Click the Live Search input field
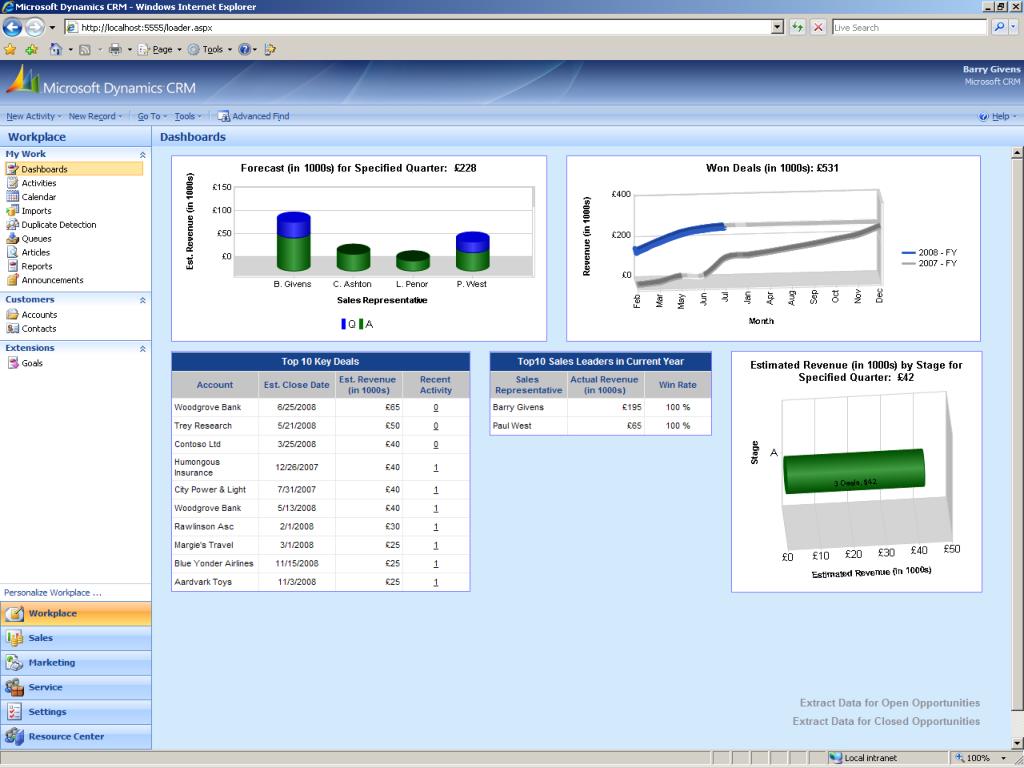The height and width of the screenshot is (768, 1024). click(909, 27)
